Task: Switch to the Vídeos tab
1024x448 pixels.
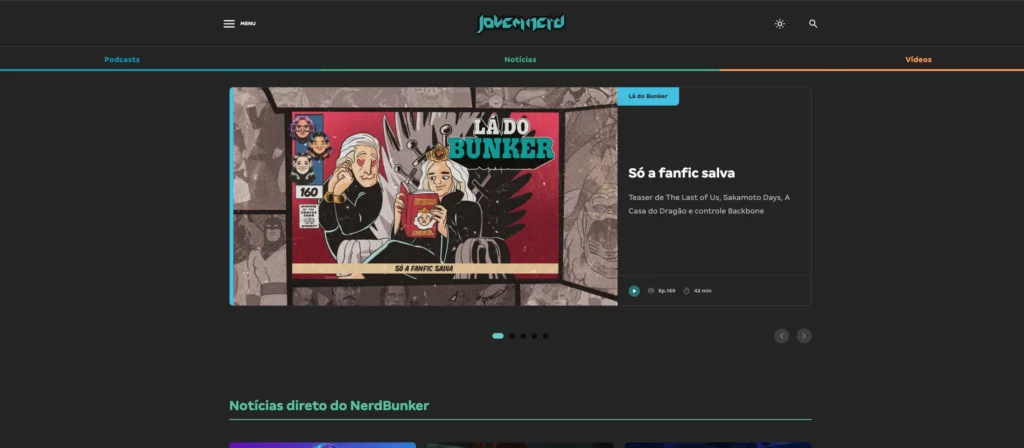Action: coord(918,59)
